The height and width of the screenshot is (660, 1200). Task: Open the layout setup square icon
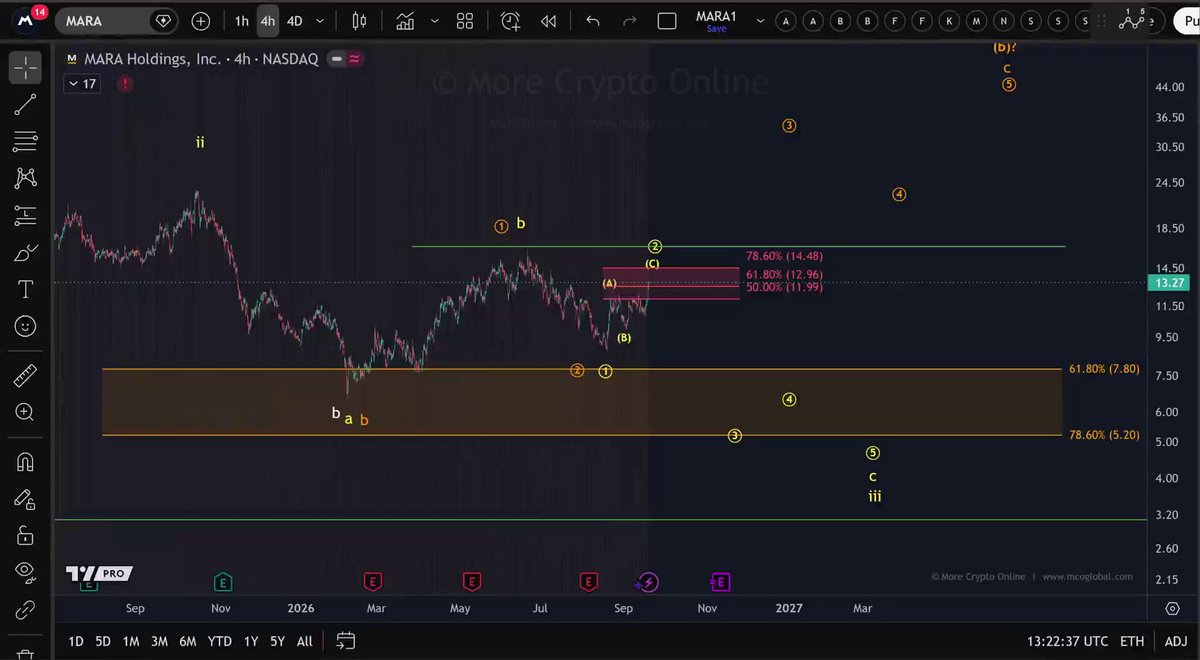668,21
